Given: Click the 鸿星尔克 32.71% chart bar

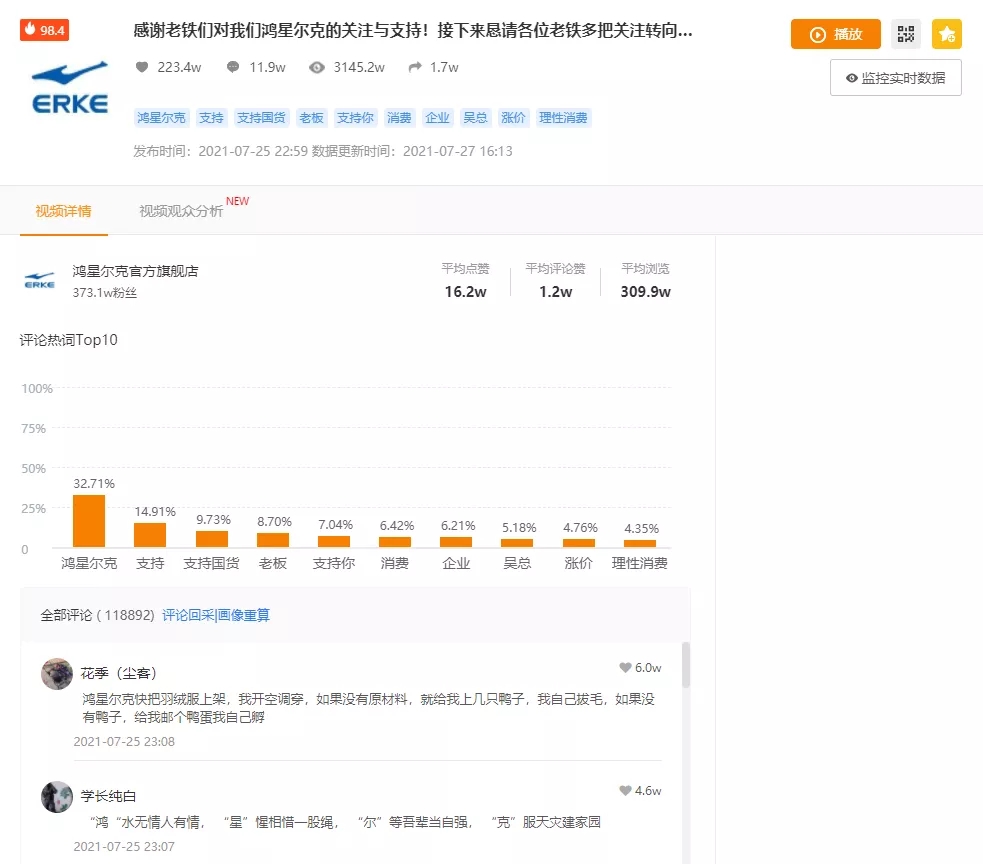Looking at the screenshot, I should [89, 521].
